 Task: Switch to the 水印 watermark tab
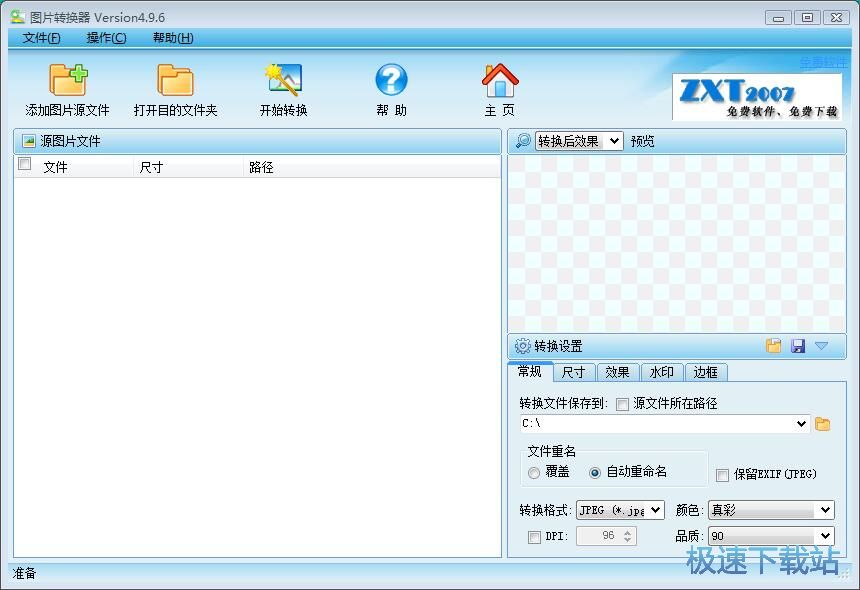(661, 372)
